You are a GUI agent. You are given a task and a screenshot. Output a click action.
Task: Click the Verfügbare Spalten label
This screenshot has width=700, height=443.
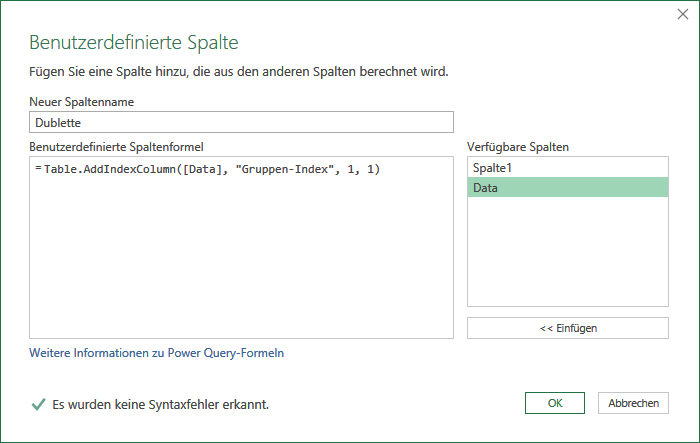coord(518,147)
